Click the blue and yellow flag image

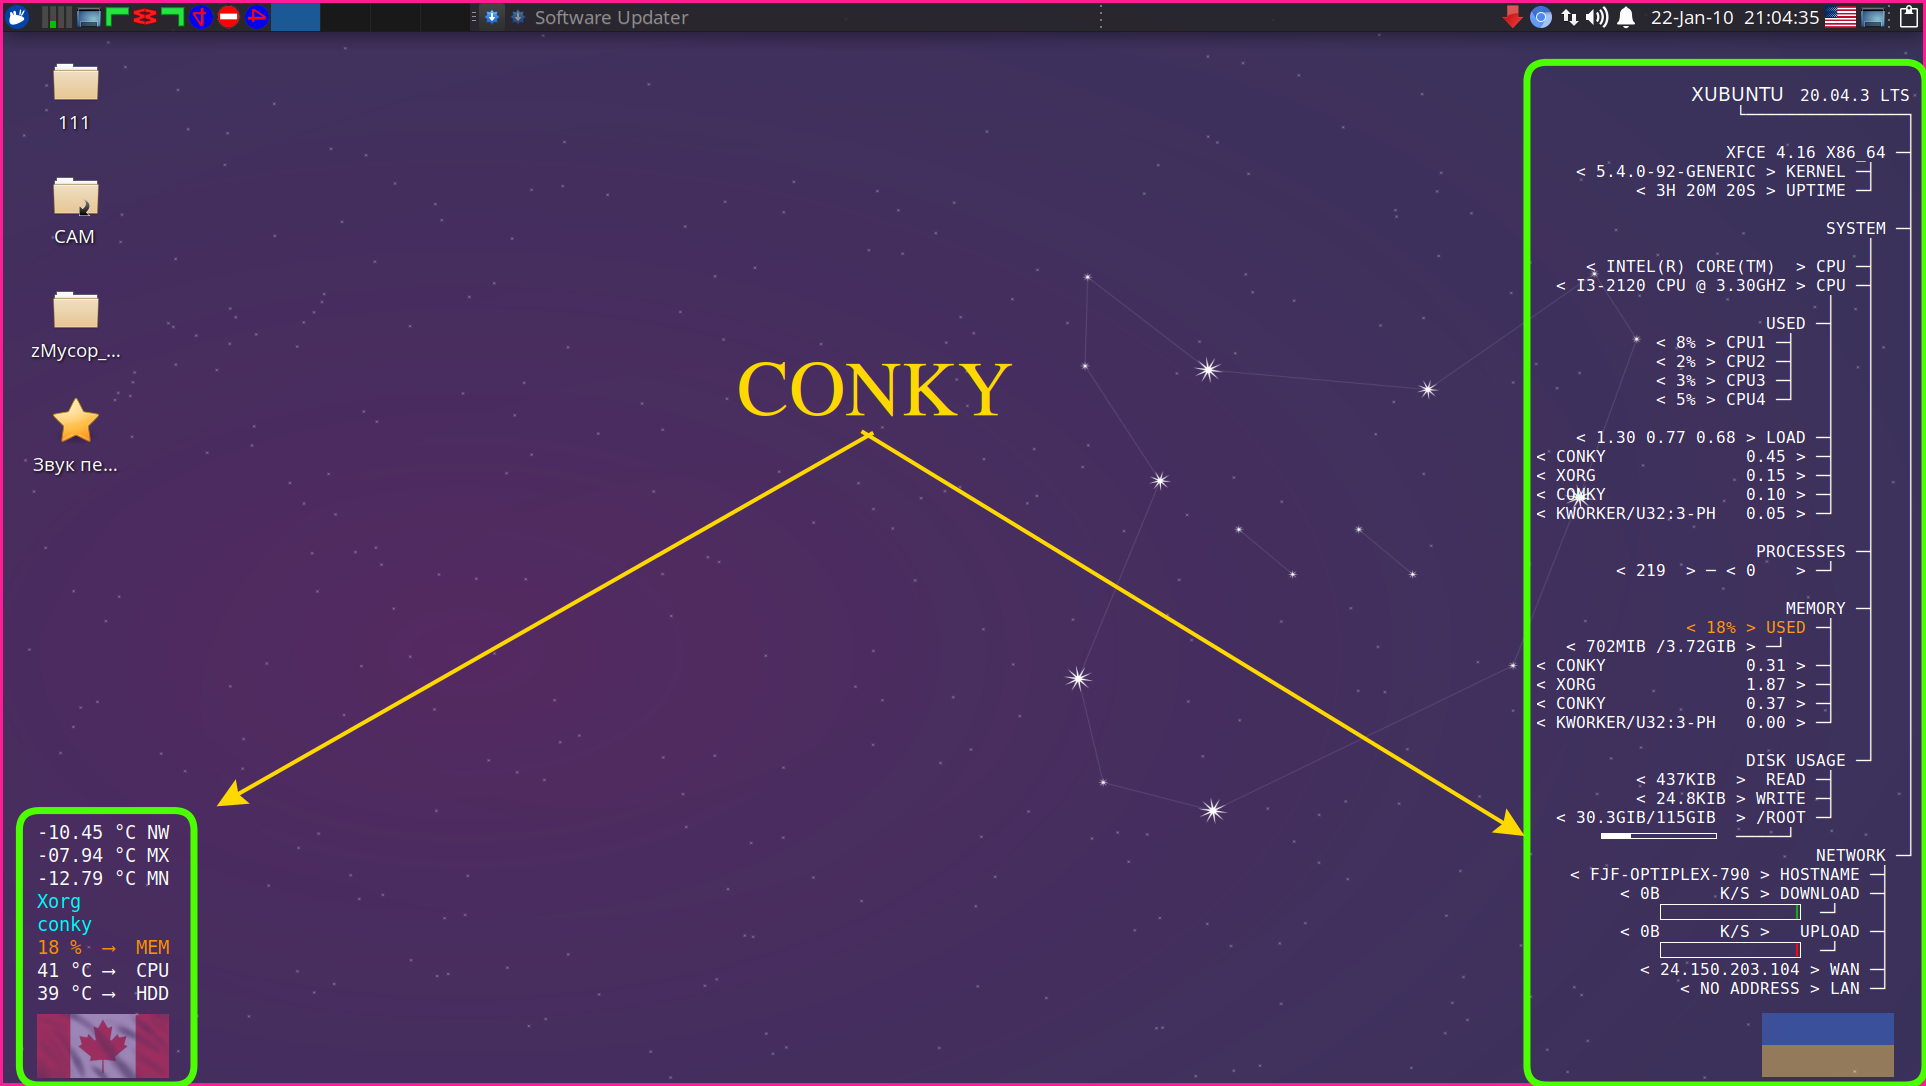coord(1827,1045)
